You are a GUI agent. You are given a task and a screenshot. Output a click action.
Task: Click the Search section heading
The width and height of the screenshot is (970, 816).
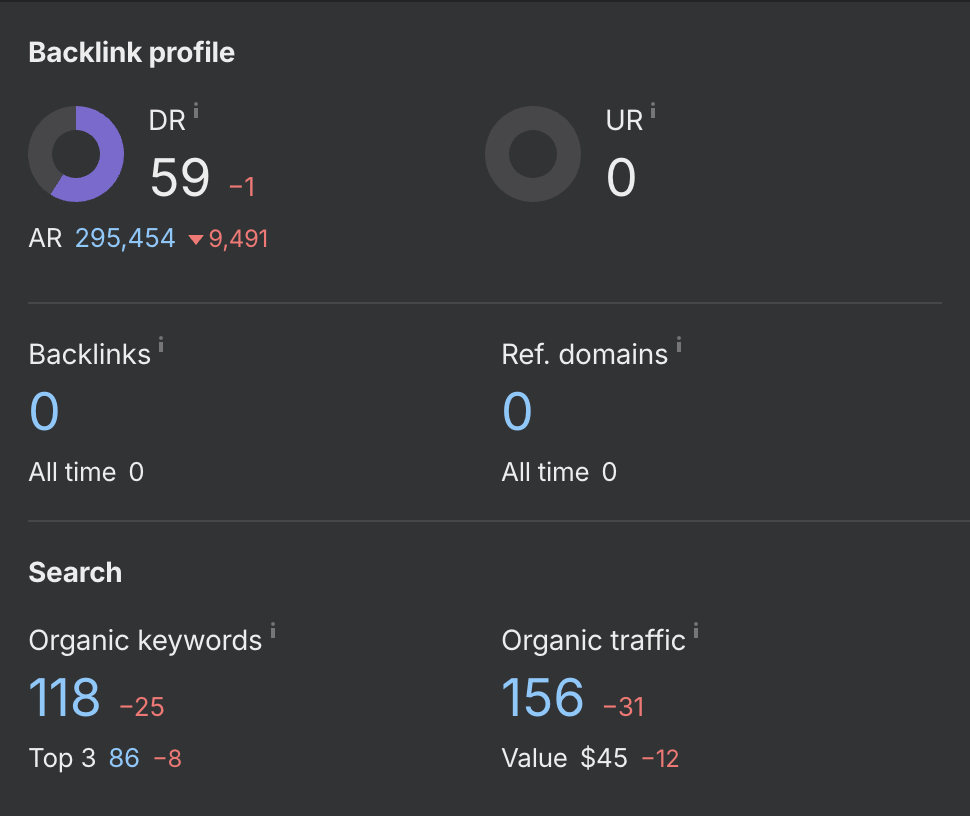pyautogui.click(x=75, y=572)
